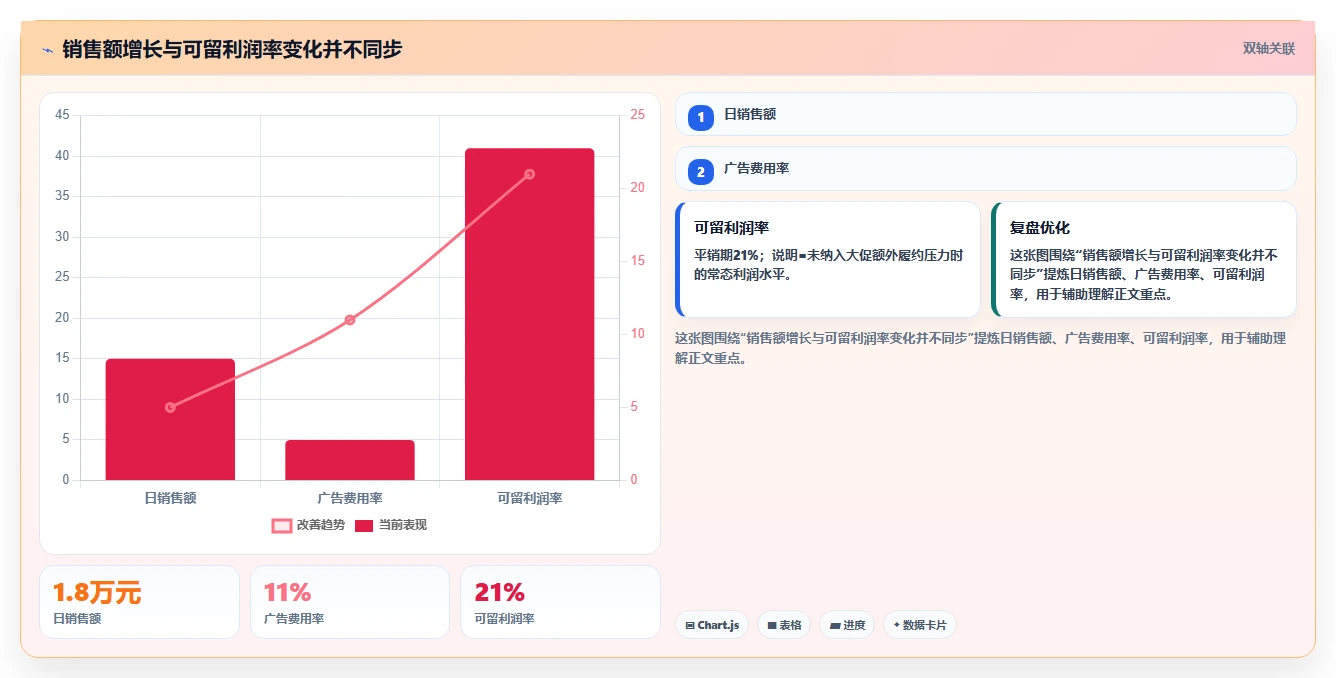Screen dimensions: 1336x678
Task: Click the 21% 可留利润率 stat card
Action: point(560,602)
